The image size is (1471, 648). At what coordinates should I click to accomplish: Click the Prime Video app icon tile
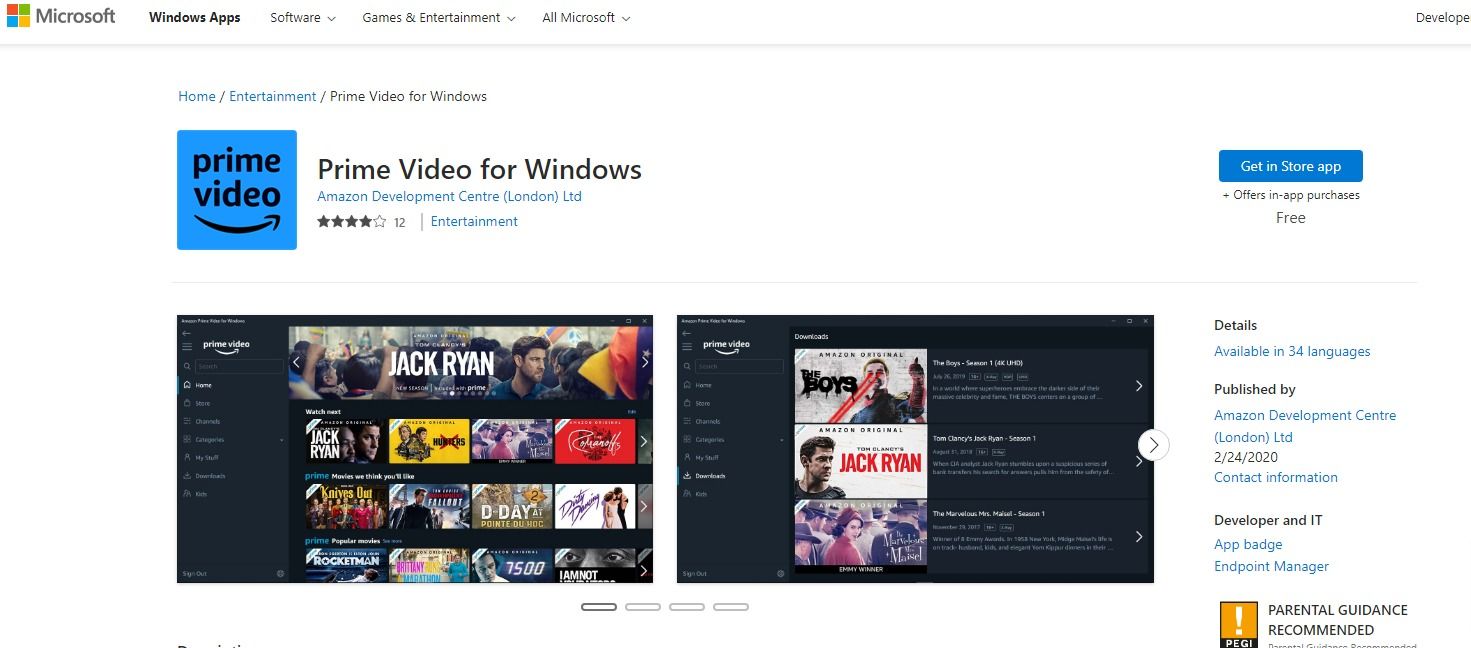click(236, 189)
